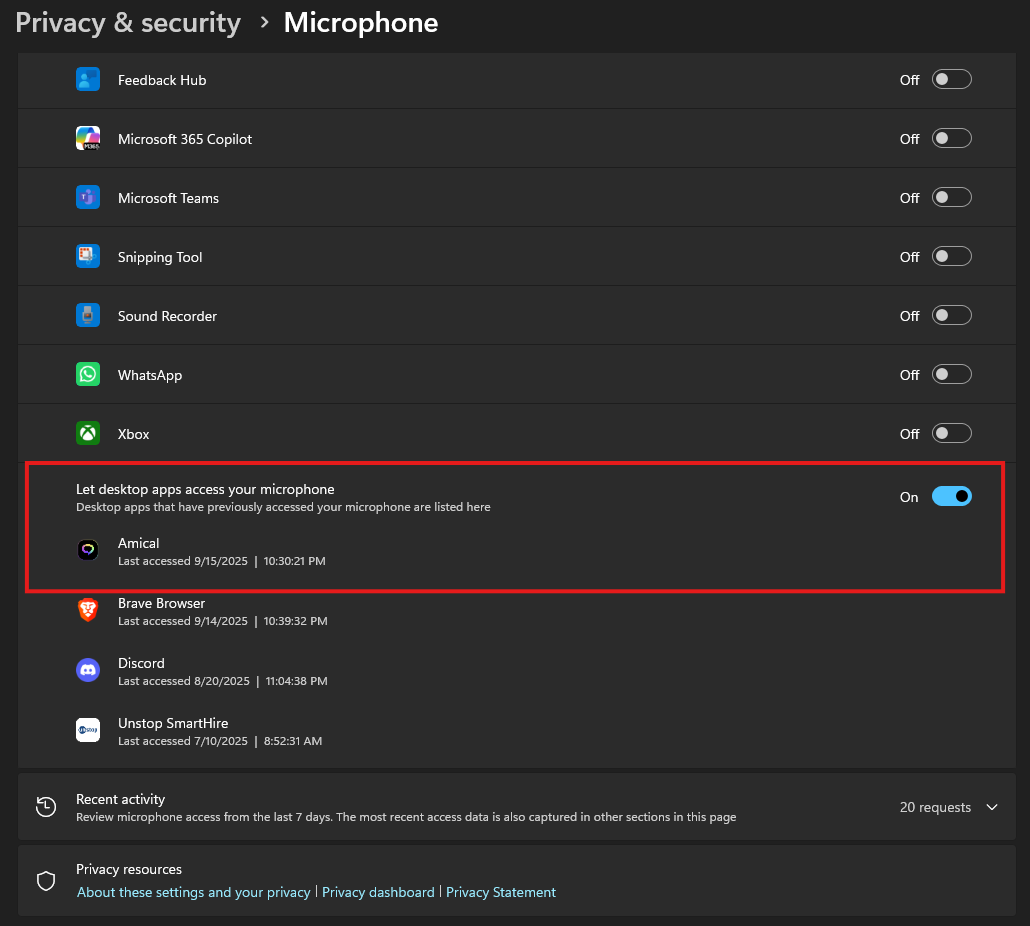This screenshot has height=926, width=1030.
Task: Disable desktop apps microphone access
Action: (951, 496)
